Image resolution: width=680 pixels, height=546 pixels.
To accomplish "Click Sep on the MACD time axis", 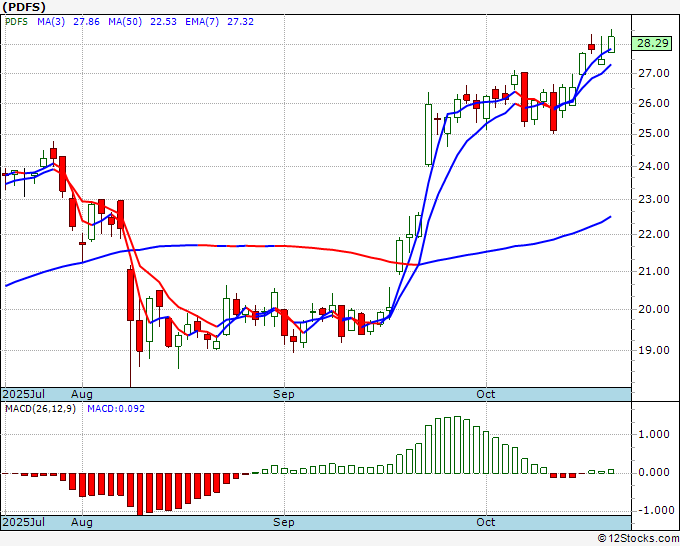I will point(284,522).
